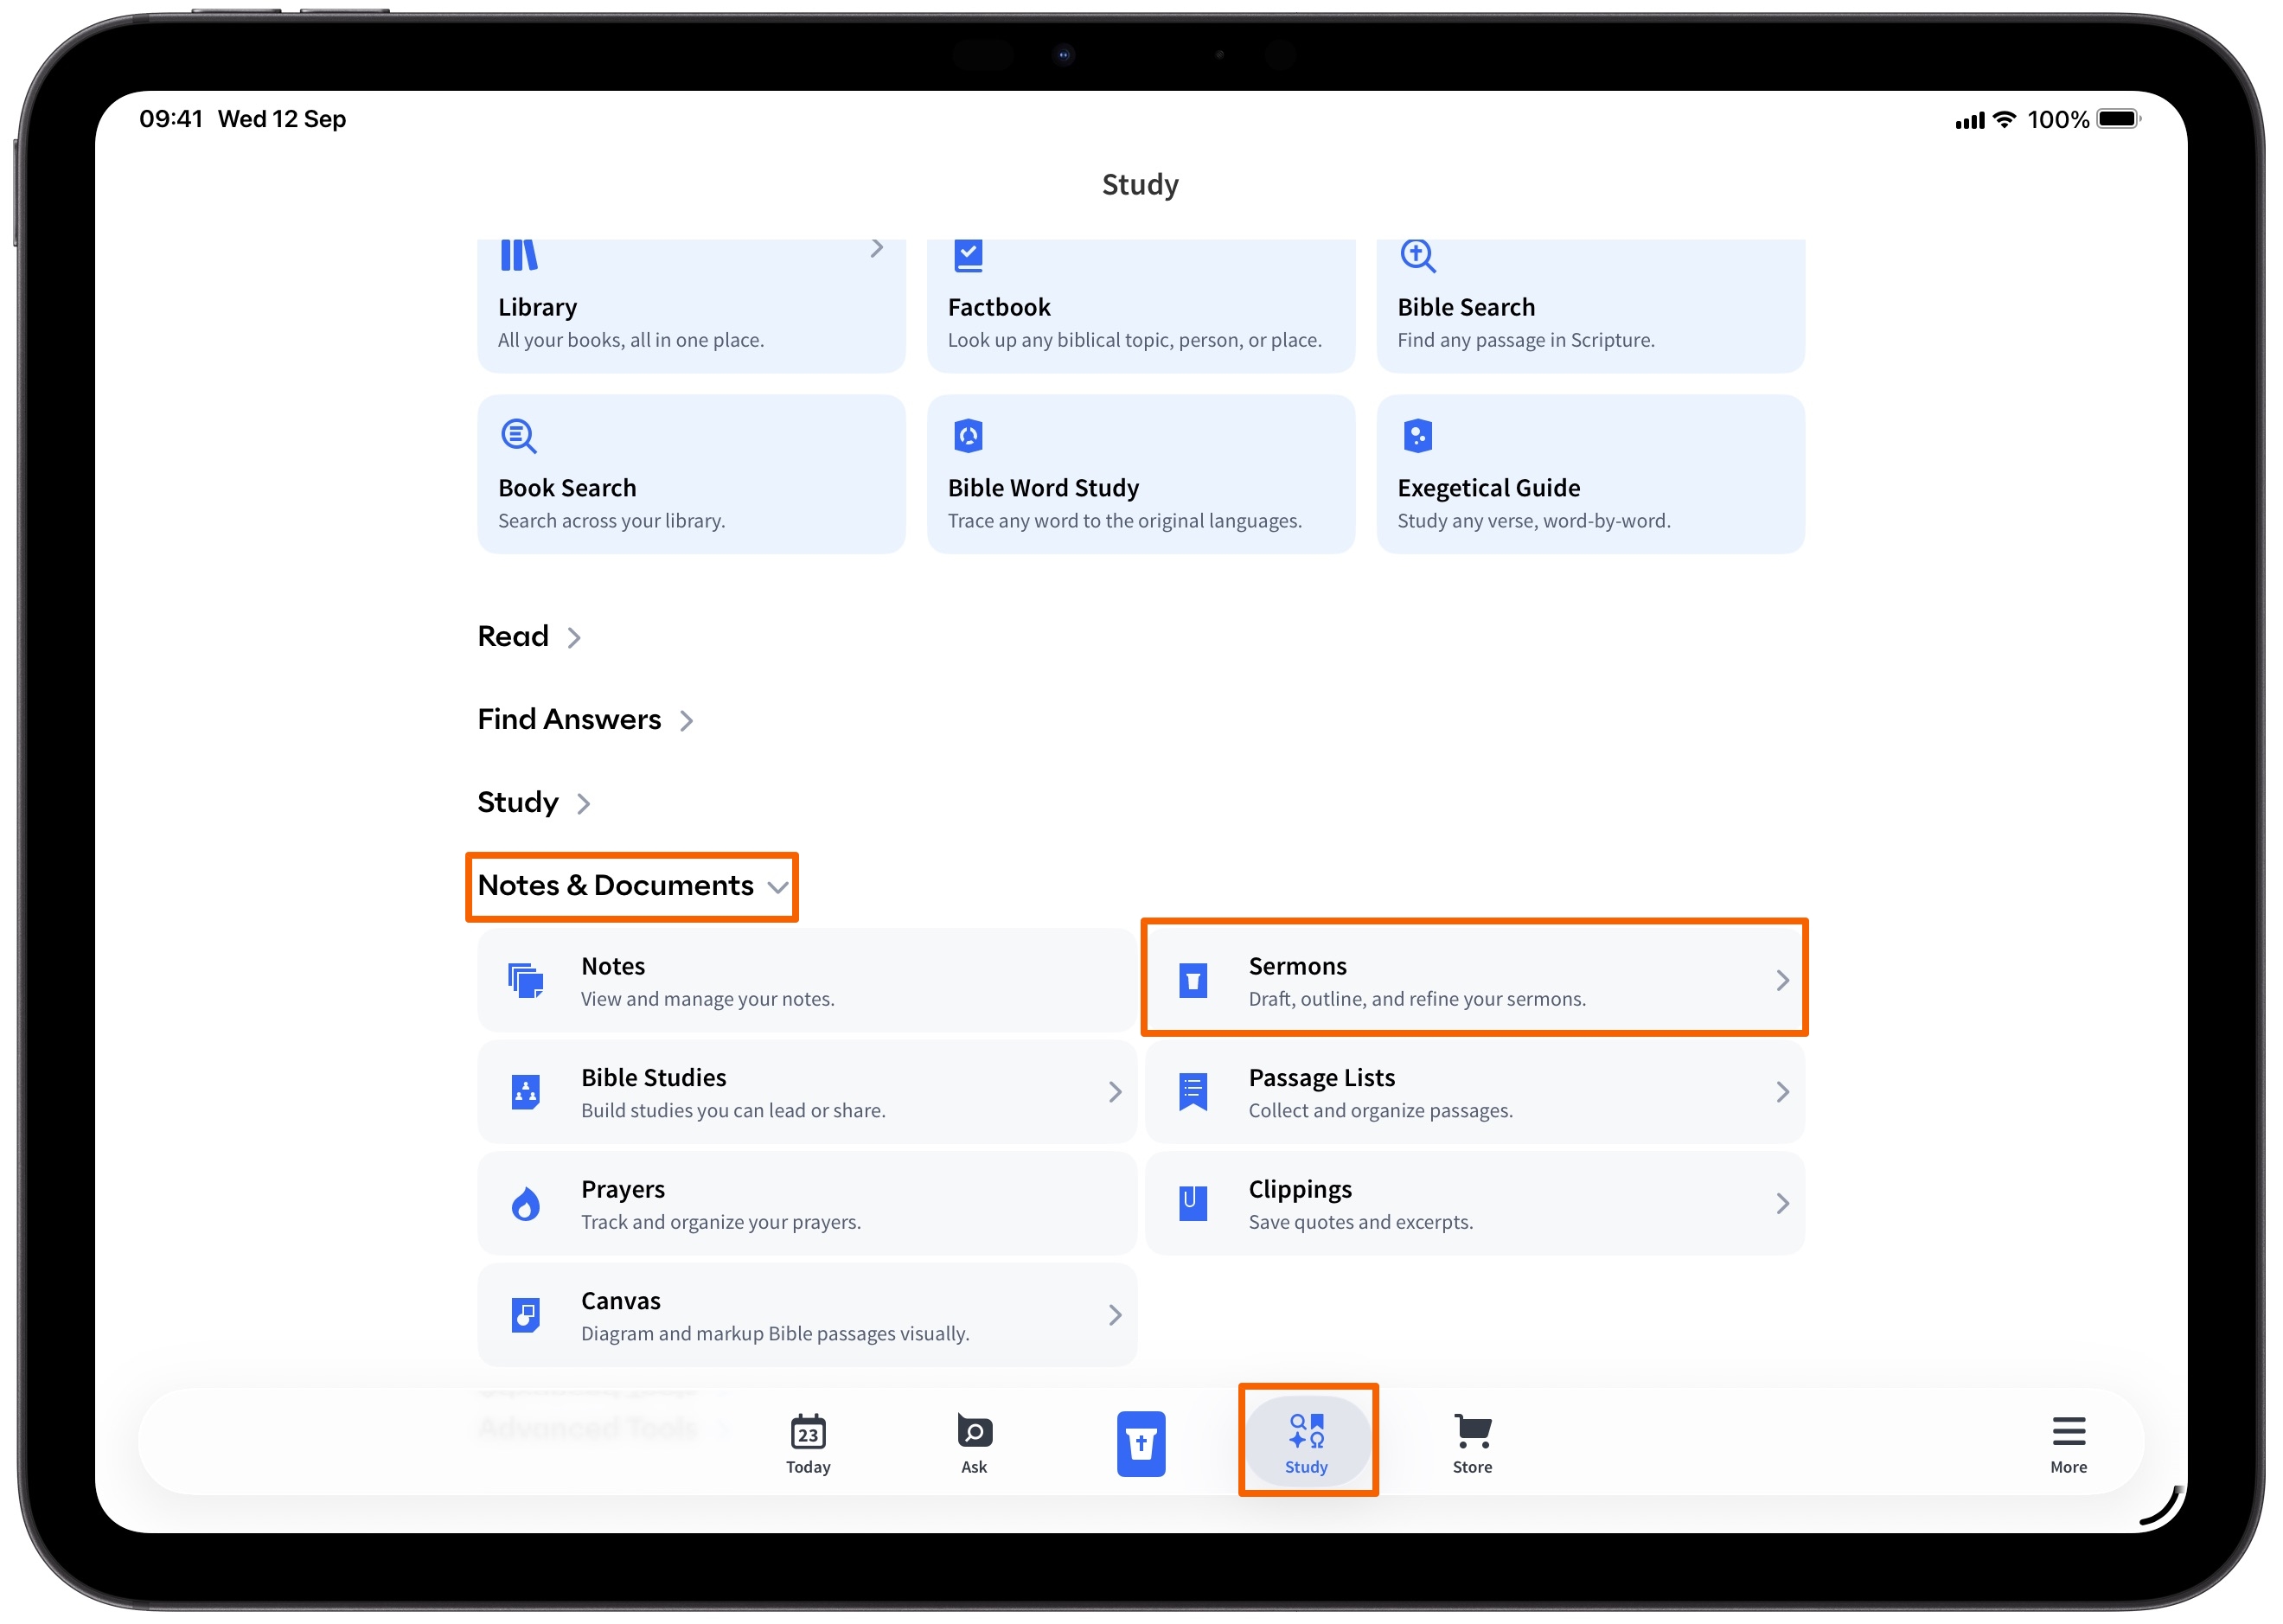
Task: Tap the Passage Lists bookmark icon
Action: 1193,1092
